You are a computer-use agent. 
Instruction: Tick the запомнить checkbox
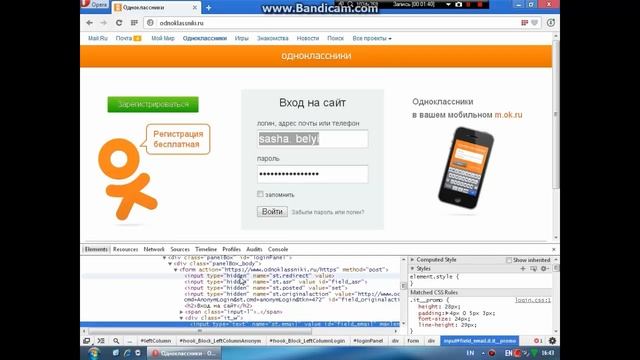click(x=260, y=194)
